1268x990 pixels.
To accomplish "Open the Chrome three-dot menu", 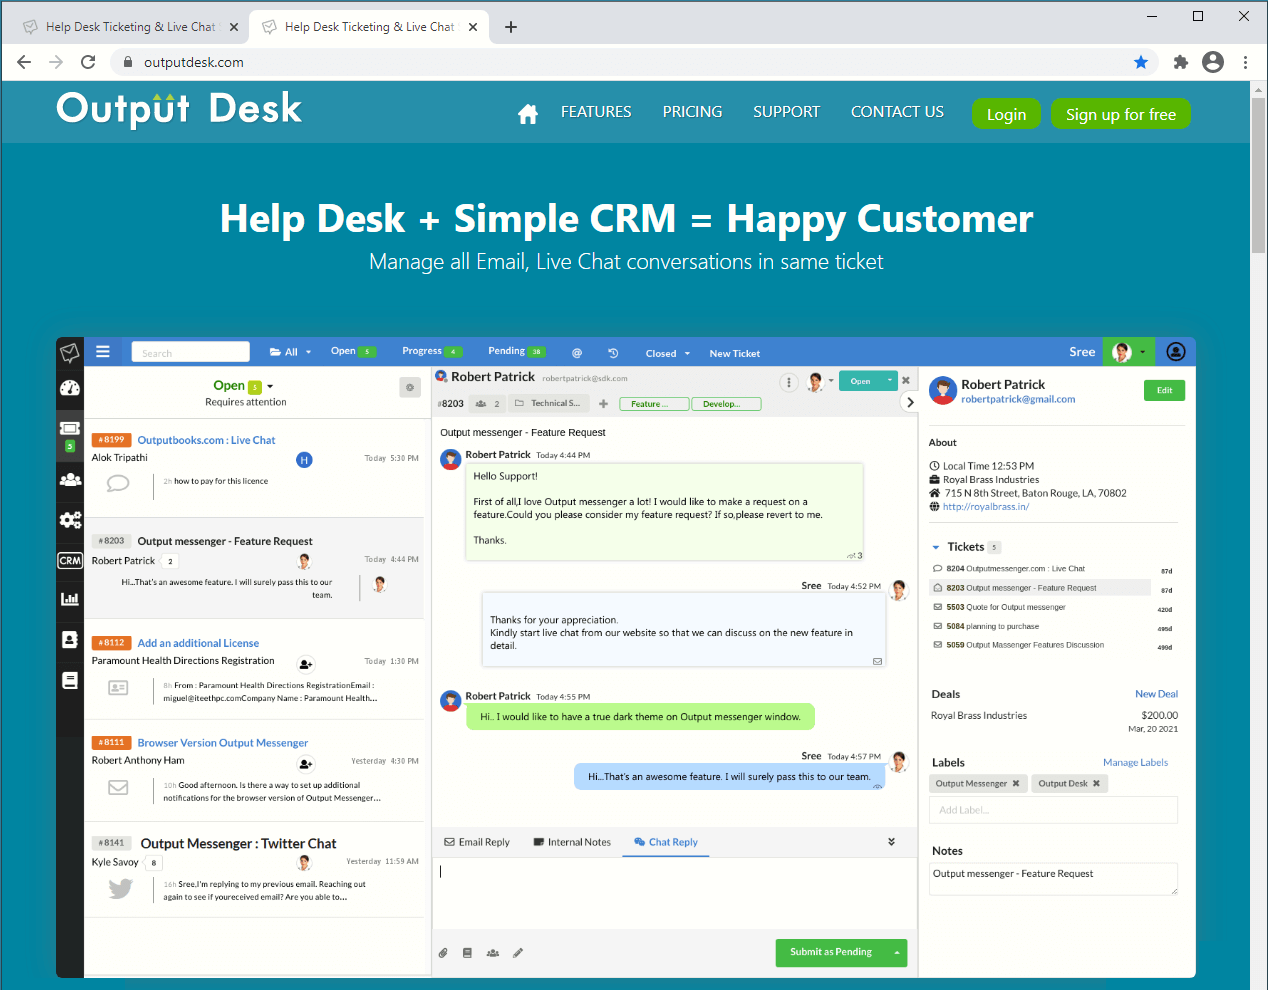I will tap(1245, 62).
